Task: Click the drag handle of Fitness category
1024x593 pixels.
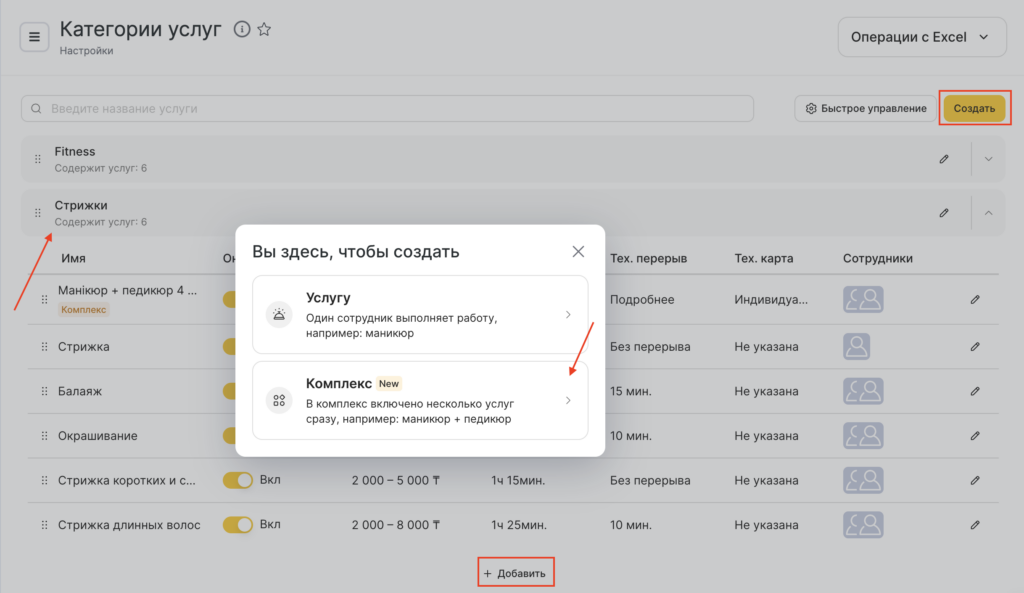Action: pyautogui.click(x=38, y=159)
